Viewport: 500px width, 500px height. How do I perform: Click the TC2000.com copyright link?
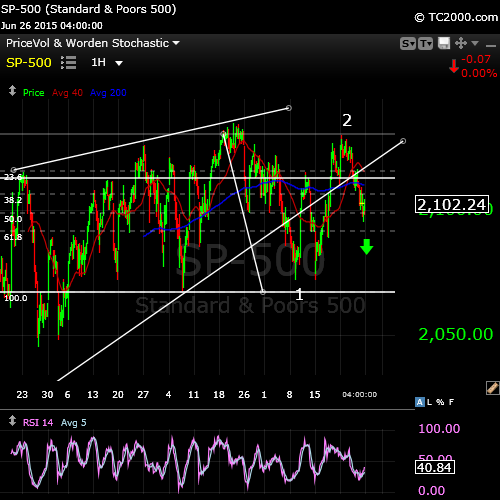(456, 17)
